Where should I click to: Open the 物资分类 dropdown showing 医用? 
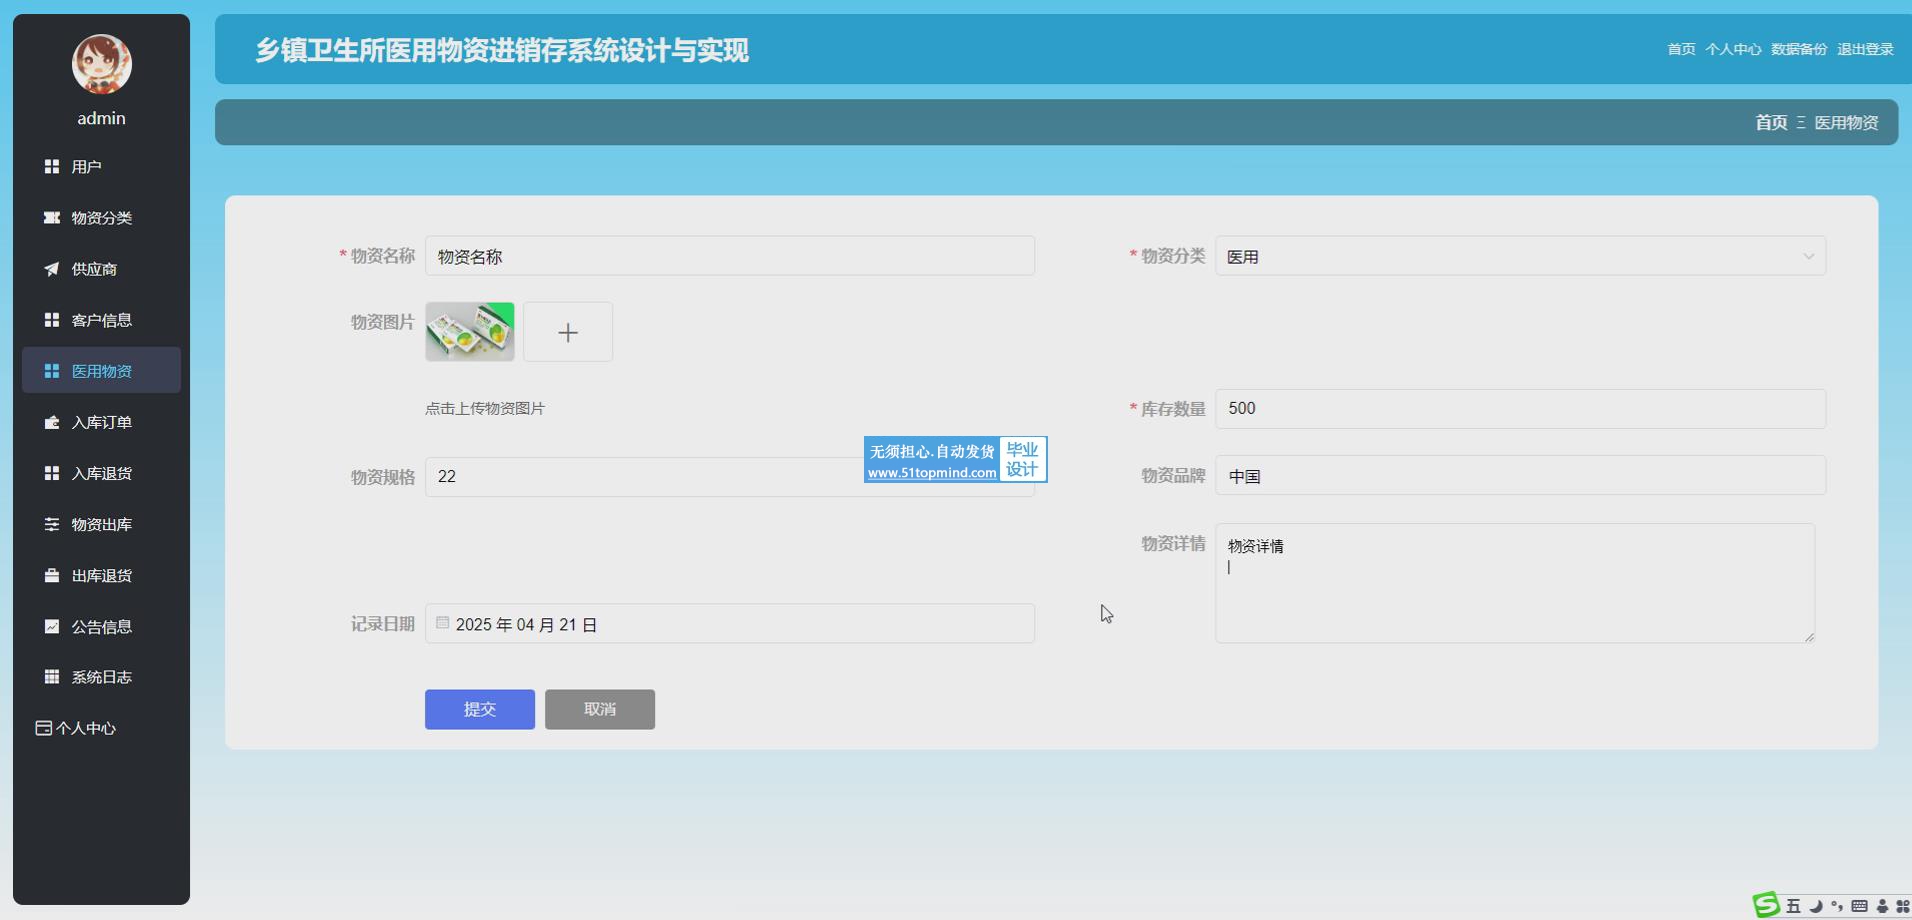pos(1520,257)
